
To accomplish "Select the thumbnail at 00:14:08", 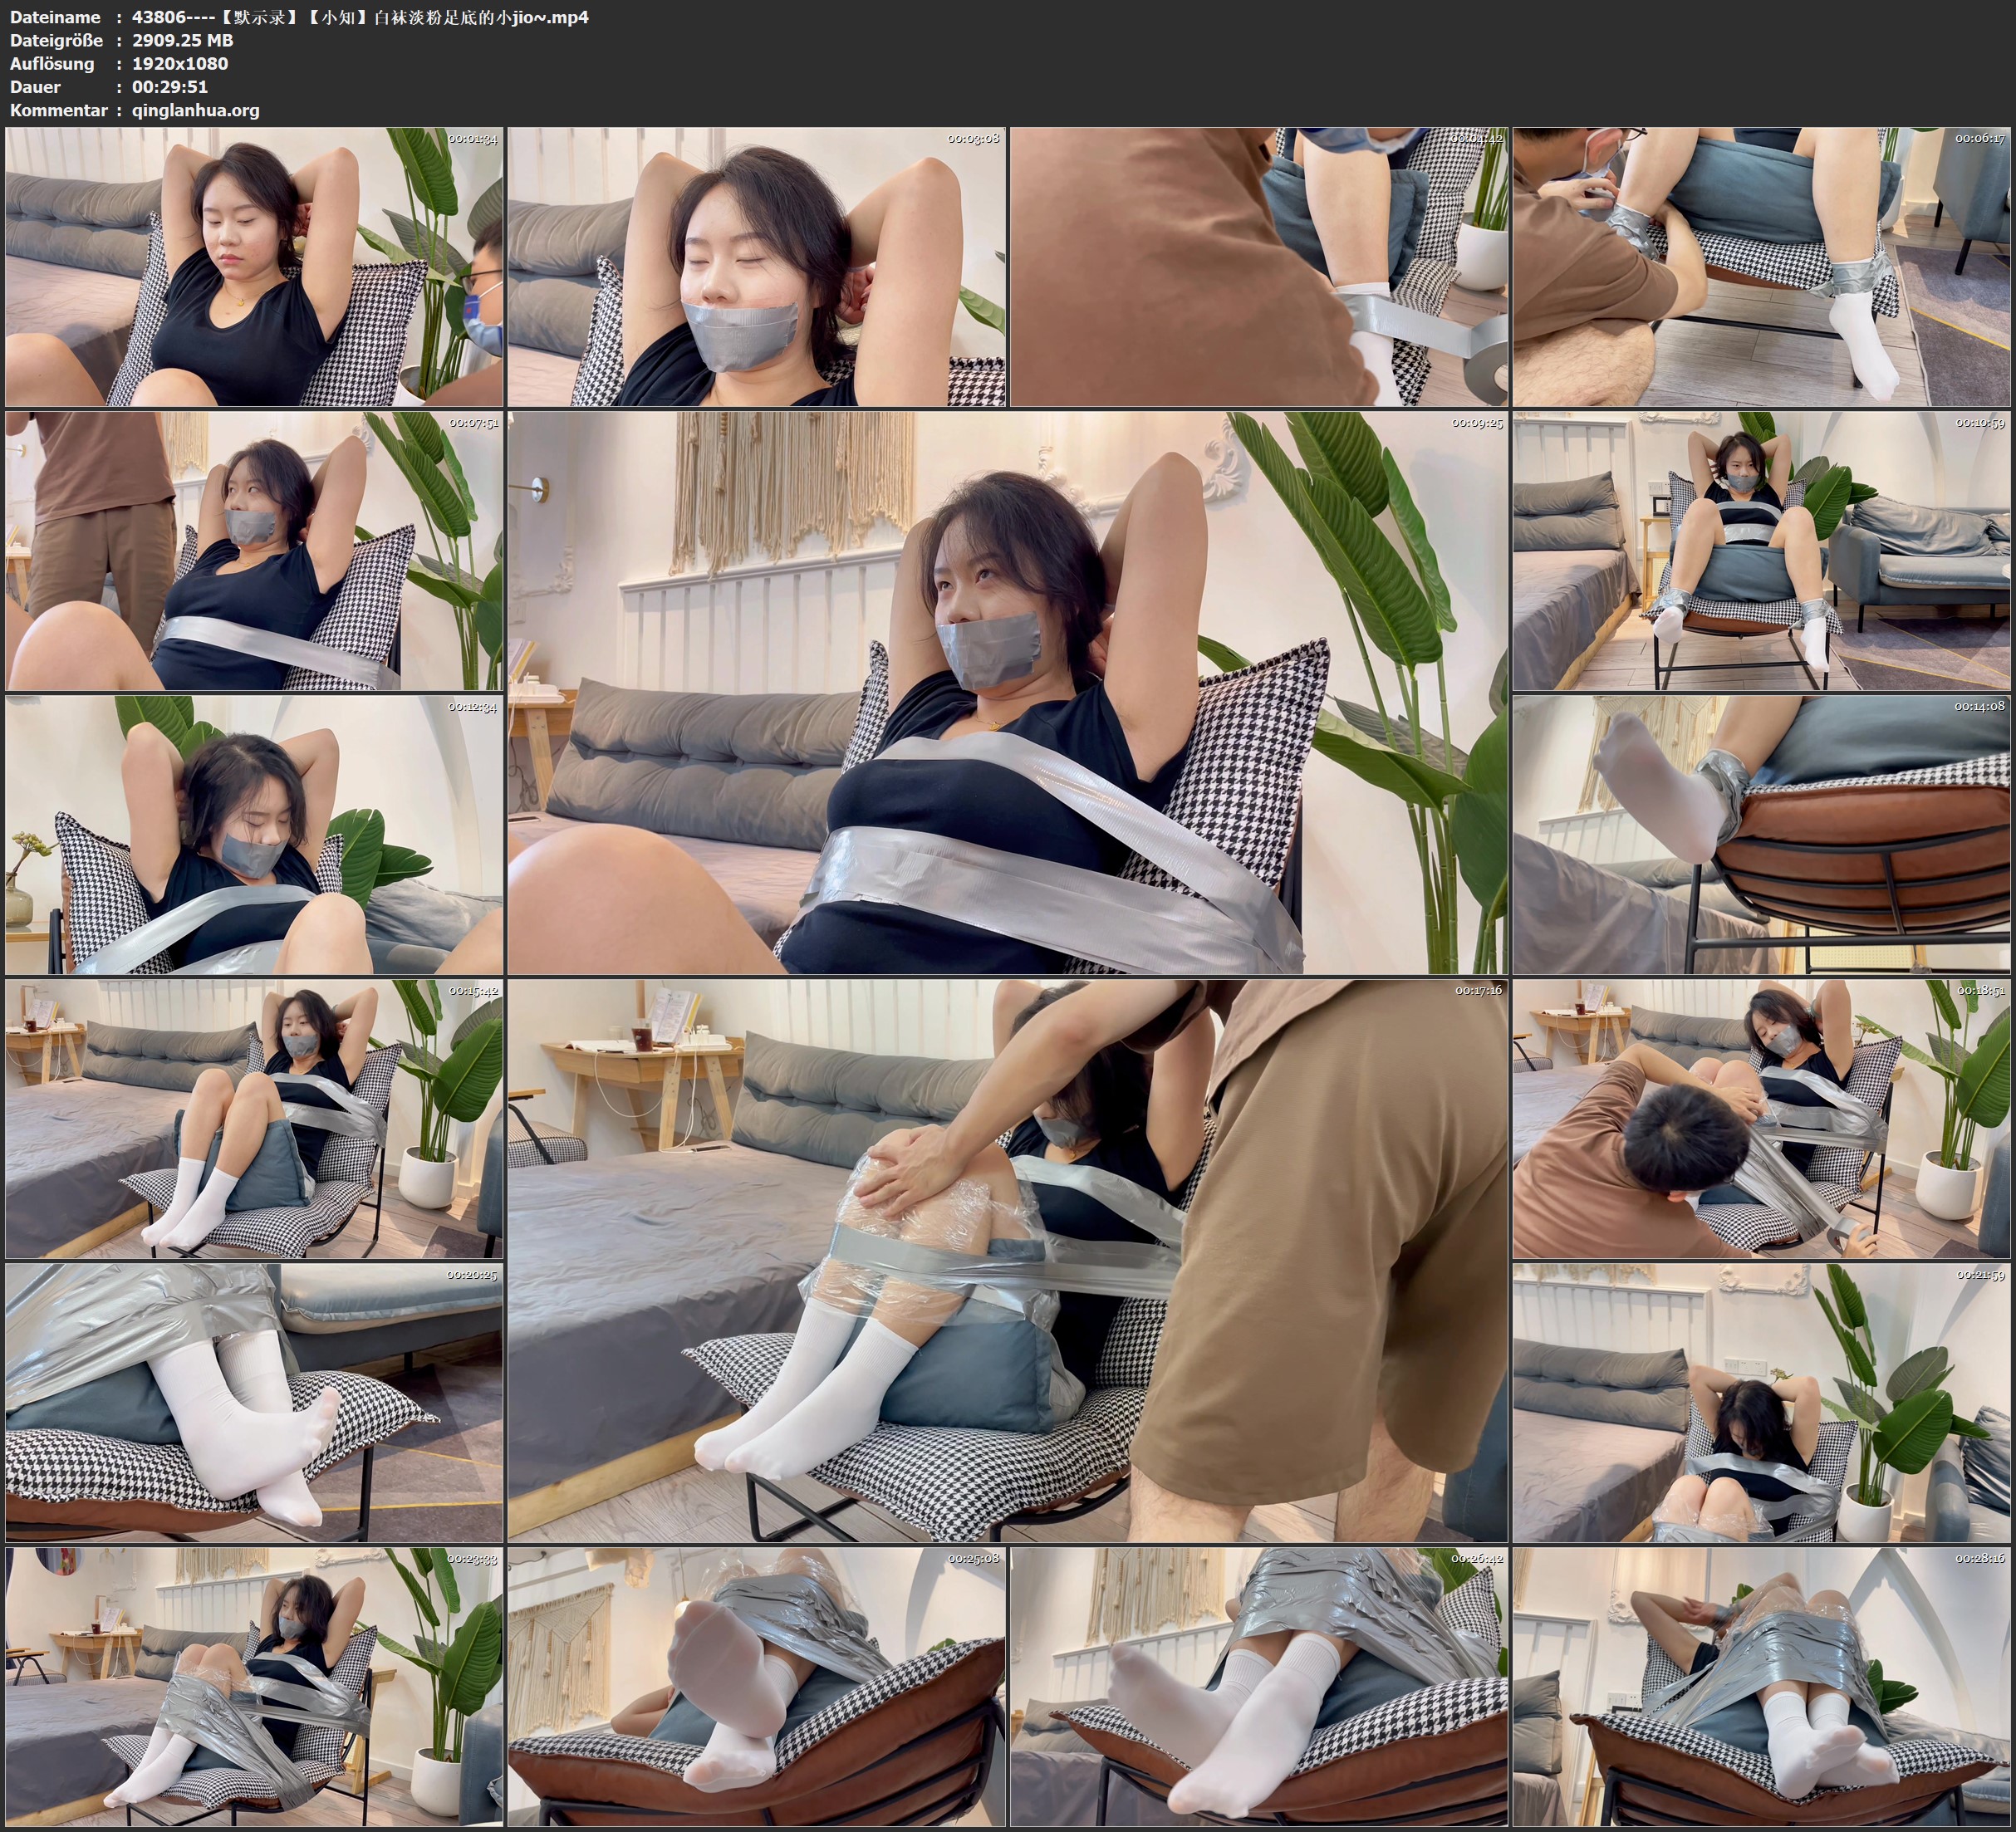I will click(x=1761, y=835).
